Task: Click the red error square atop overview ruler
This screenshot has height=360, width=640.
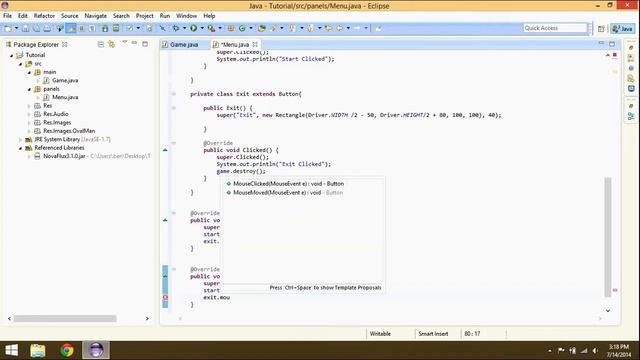Action: 615,55
